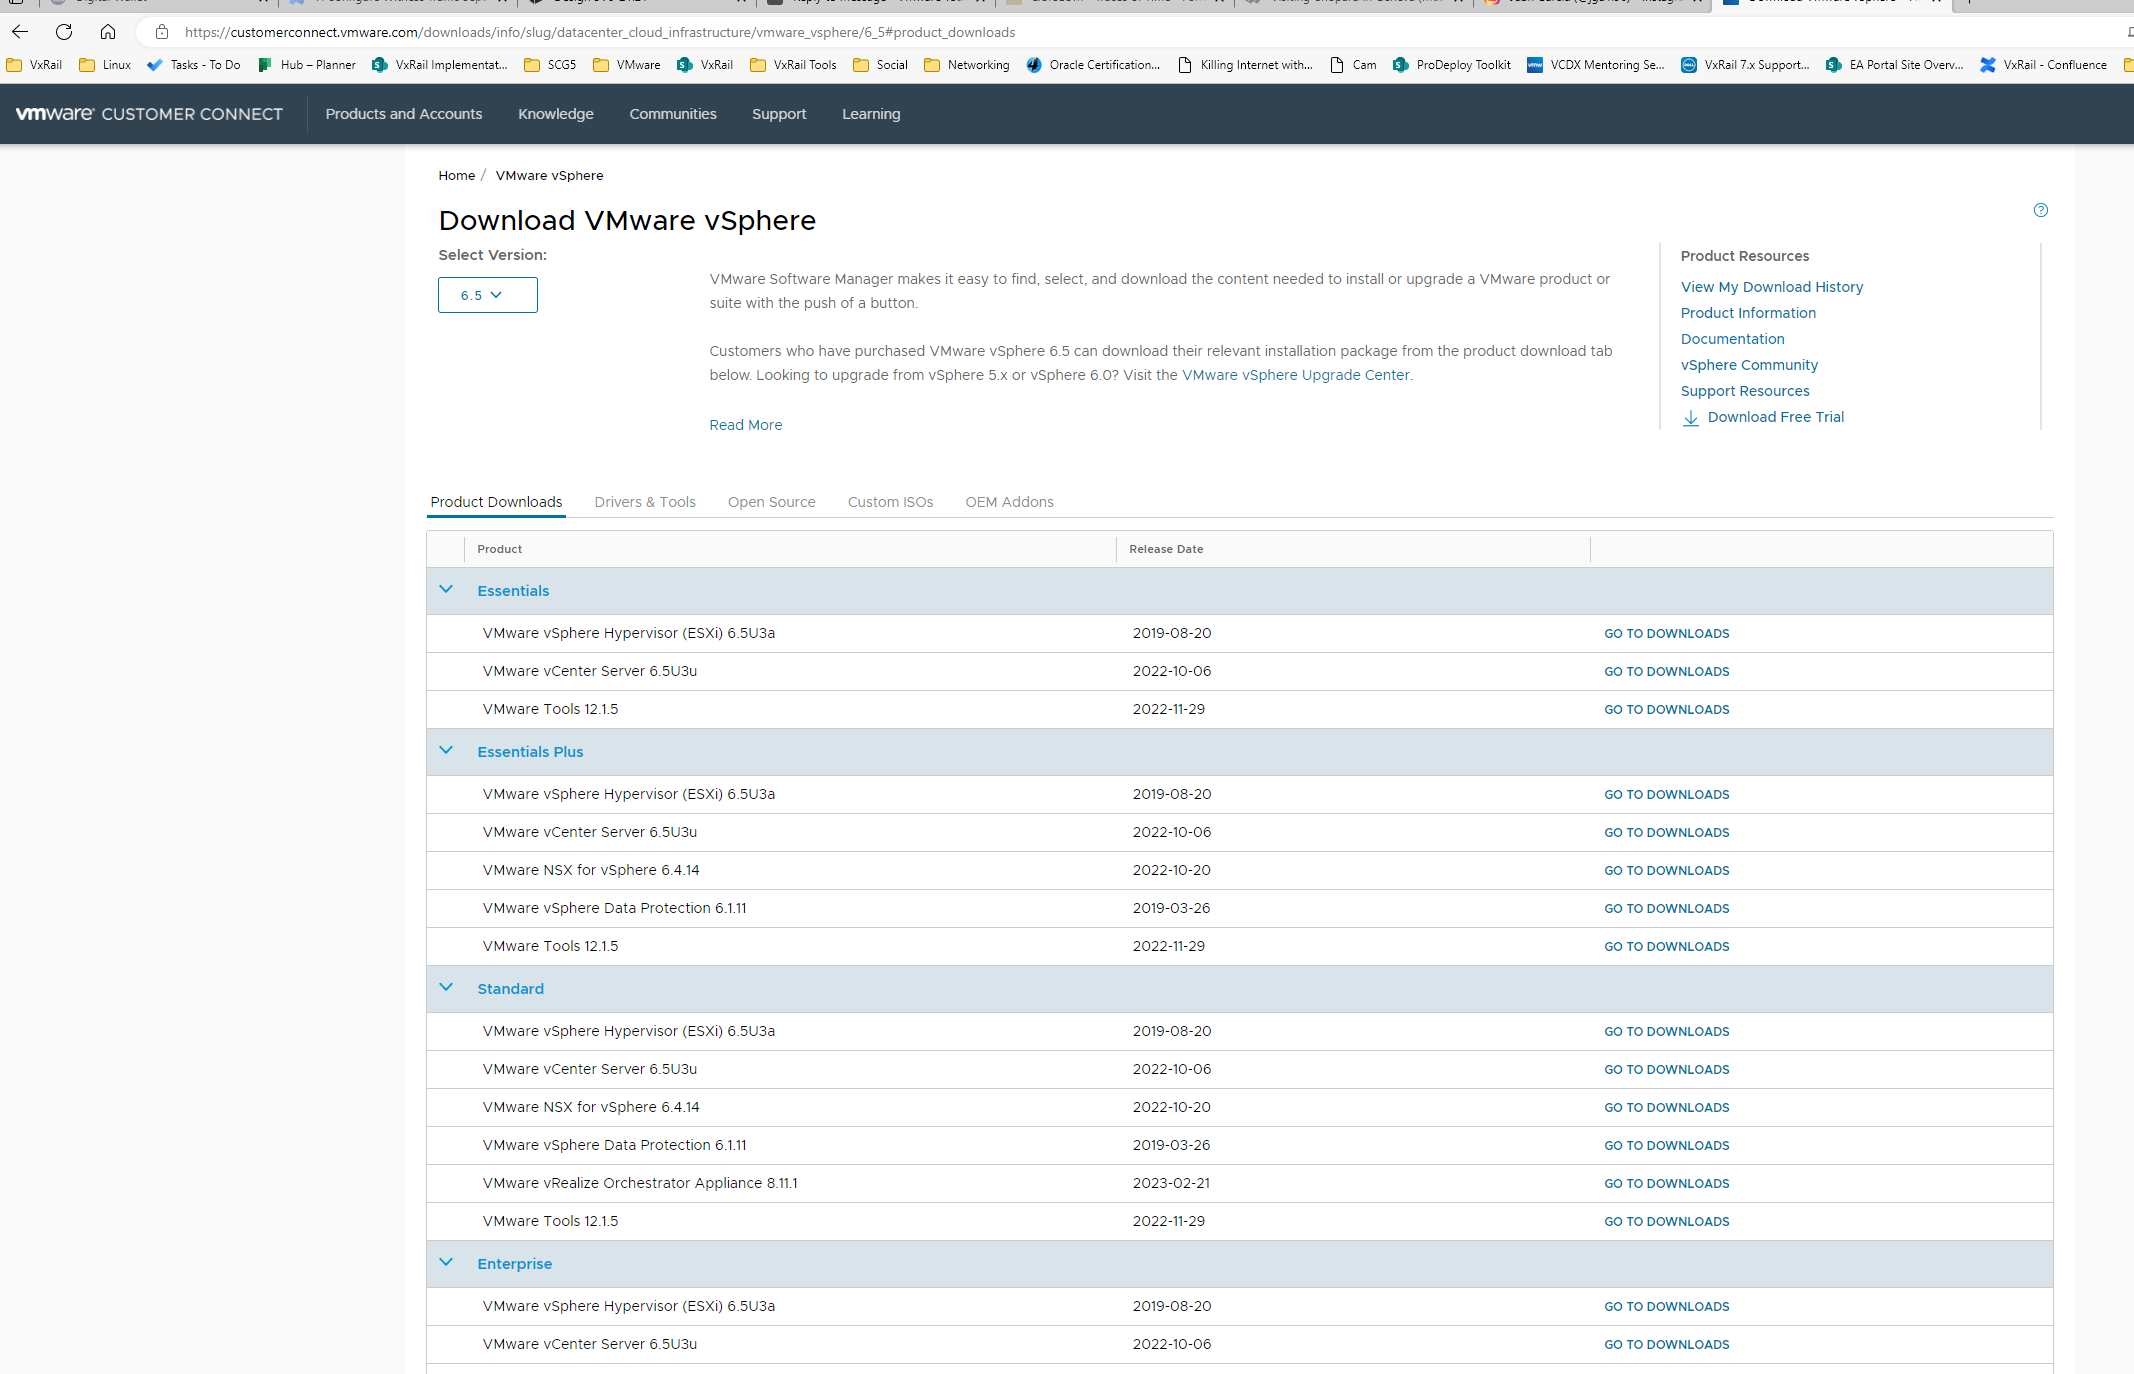Image resolution: width=2134 pixels, height=1374 pixels.
Task: Open Documentation link
Action: tap(1733, 339)
